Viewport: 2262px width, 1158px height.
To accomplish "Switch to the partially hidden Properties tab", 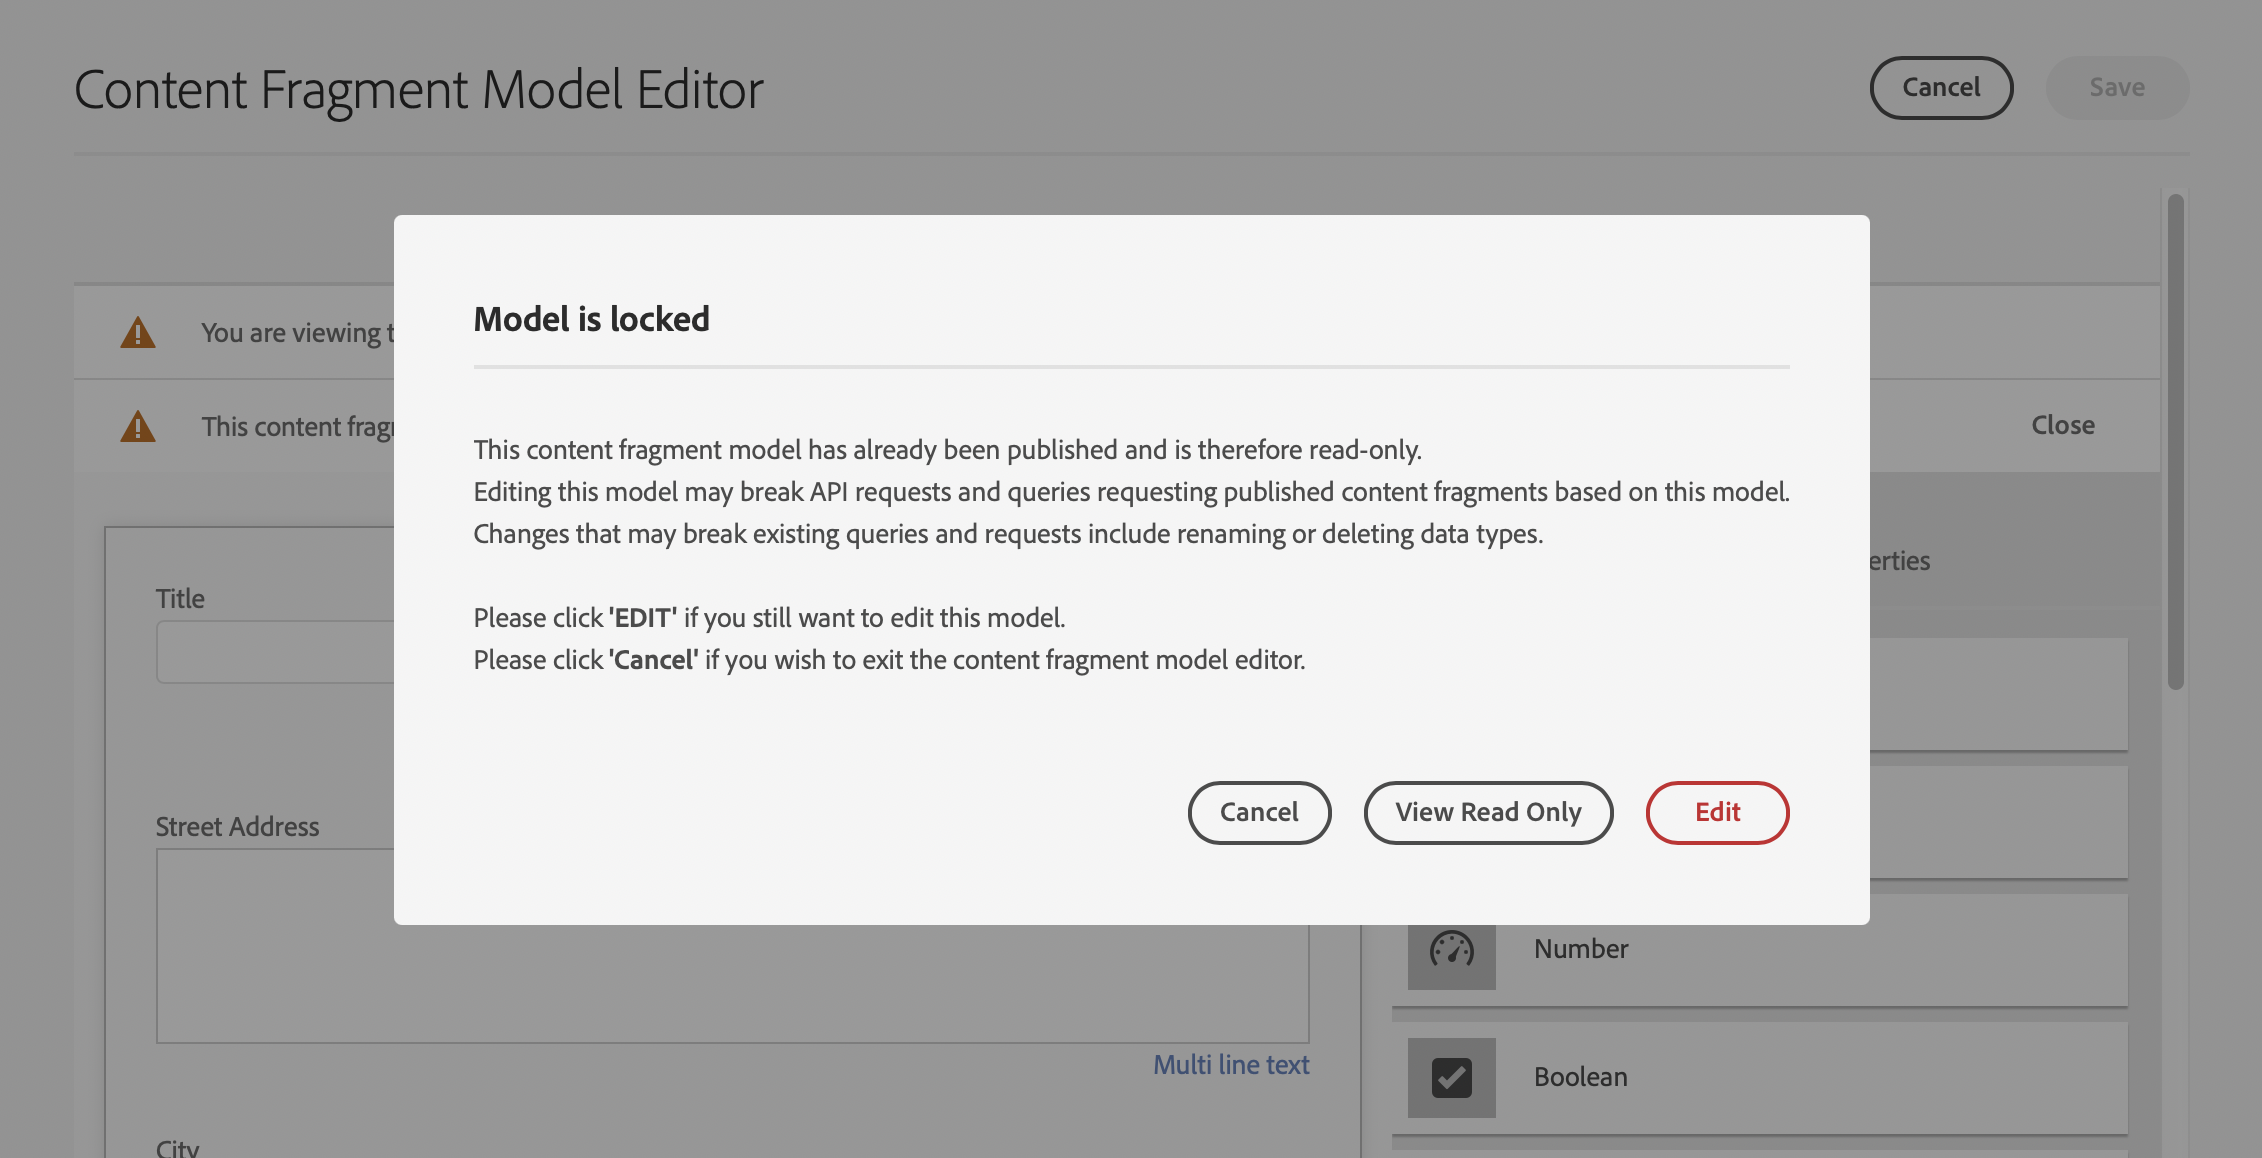I will tap(1899, 561).
